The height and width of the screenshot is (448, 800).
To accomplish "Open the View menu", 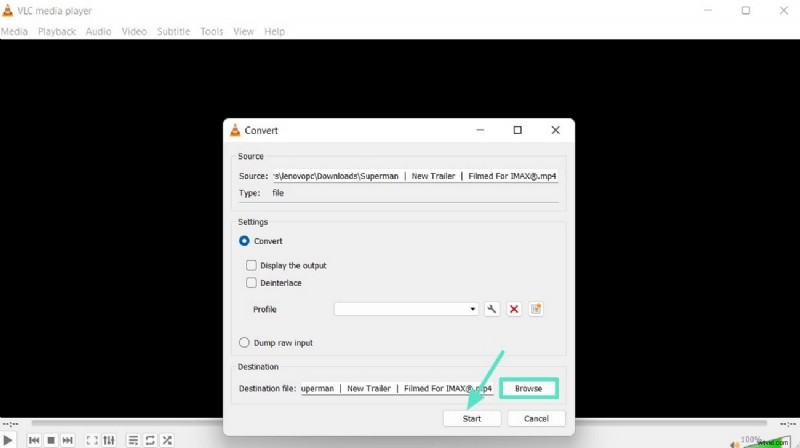I will pos(244,32).
